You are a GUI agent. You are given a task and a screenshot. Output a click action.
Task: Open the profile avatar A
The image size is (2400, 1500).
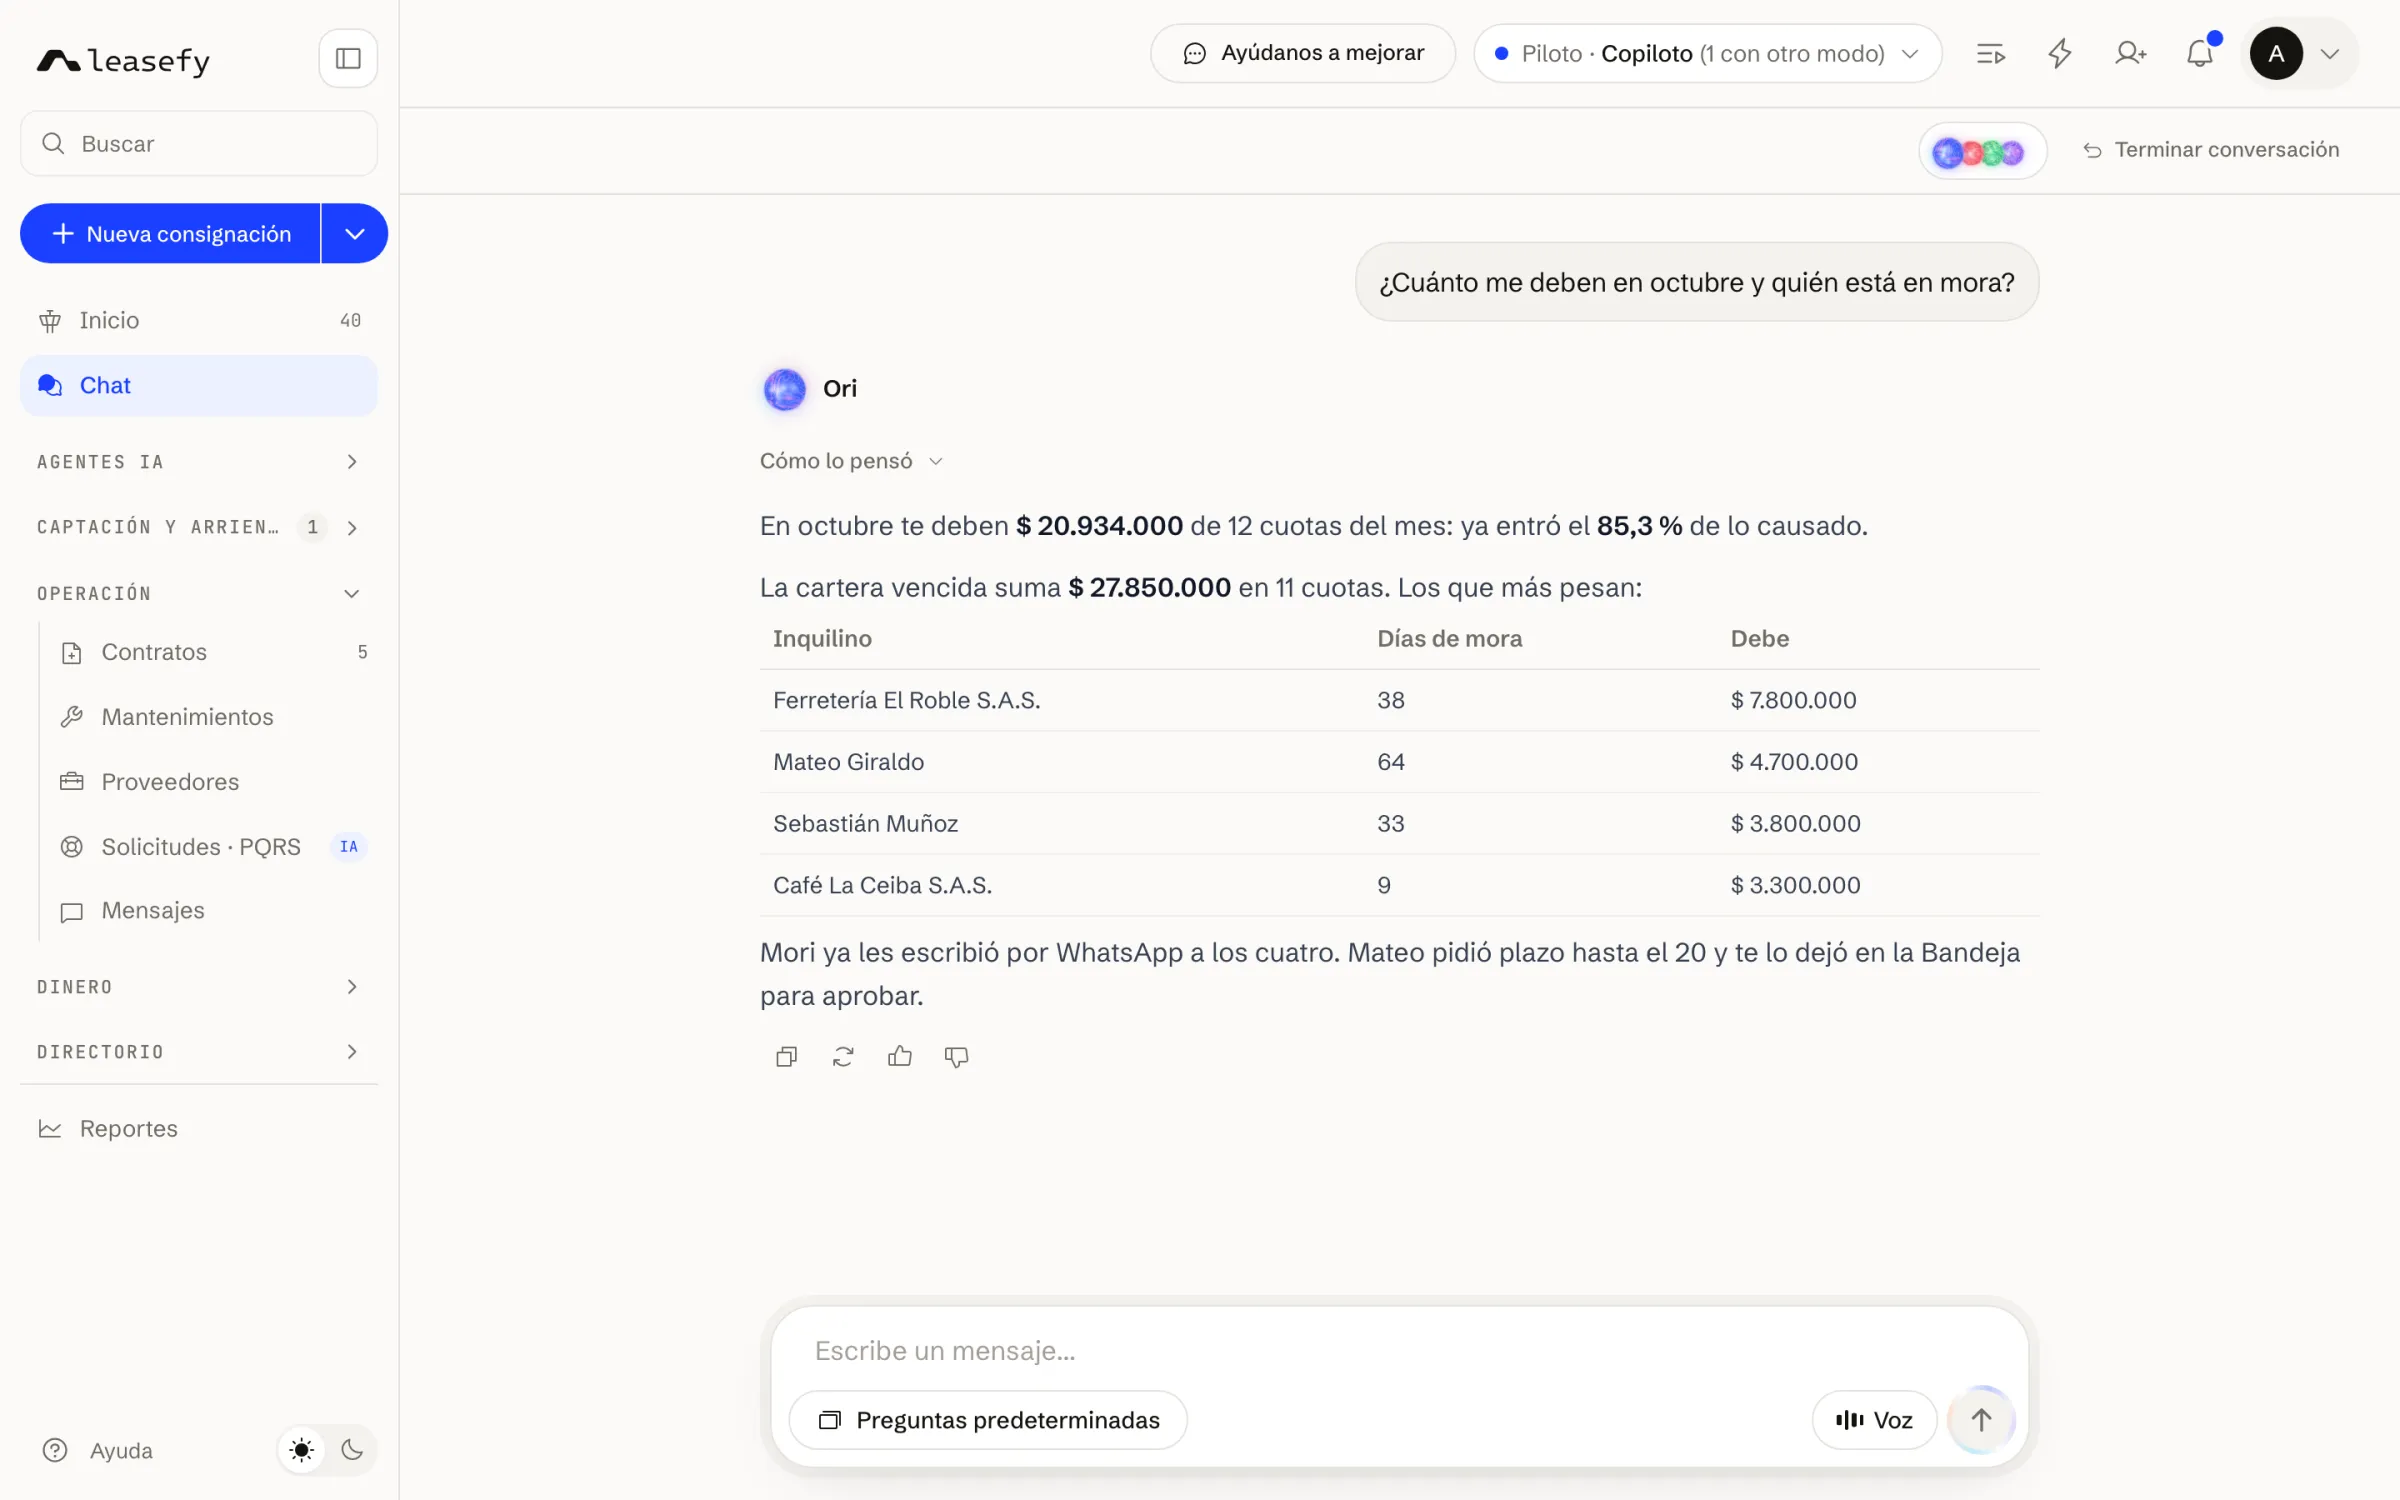[2277, 54]
